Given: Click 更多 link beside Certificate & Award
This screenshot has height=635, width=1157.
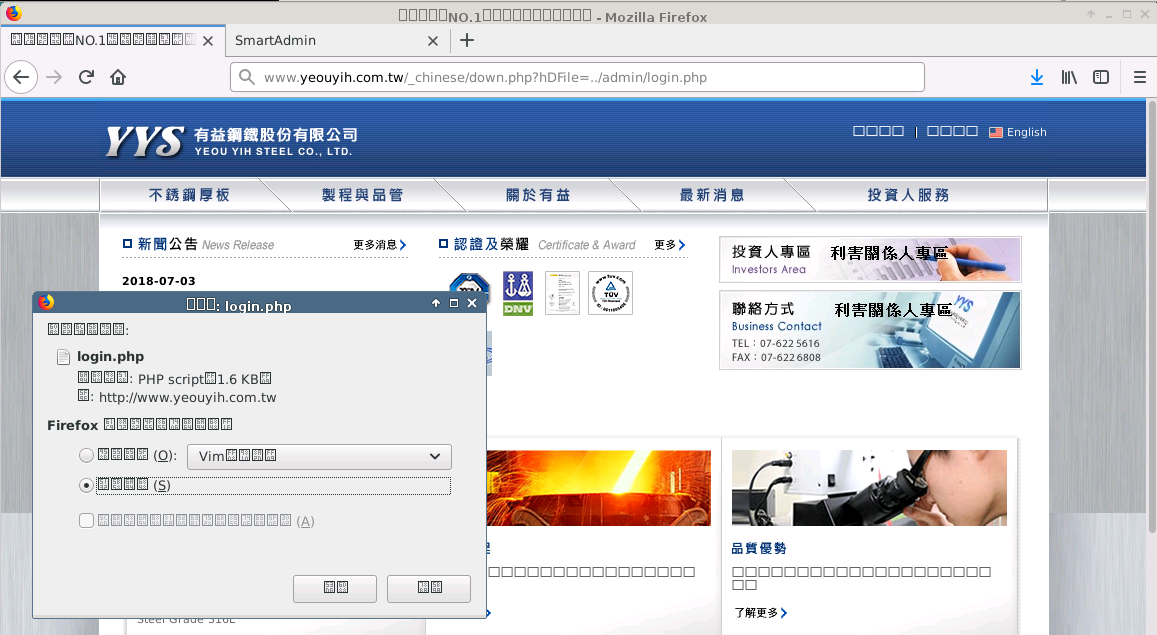Looking at the screenshot, I should coord(669,245).
